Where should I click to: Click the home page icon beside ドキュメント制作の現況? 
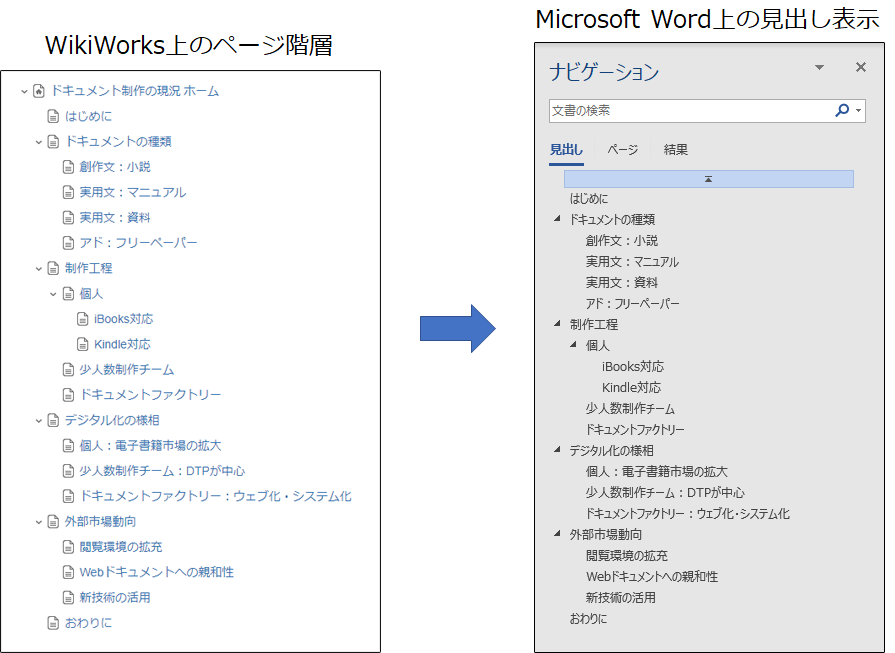pyautogui.click(x=39, y=91)
